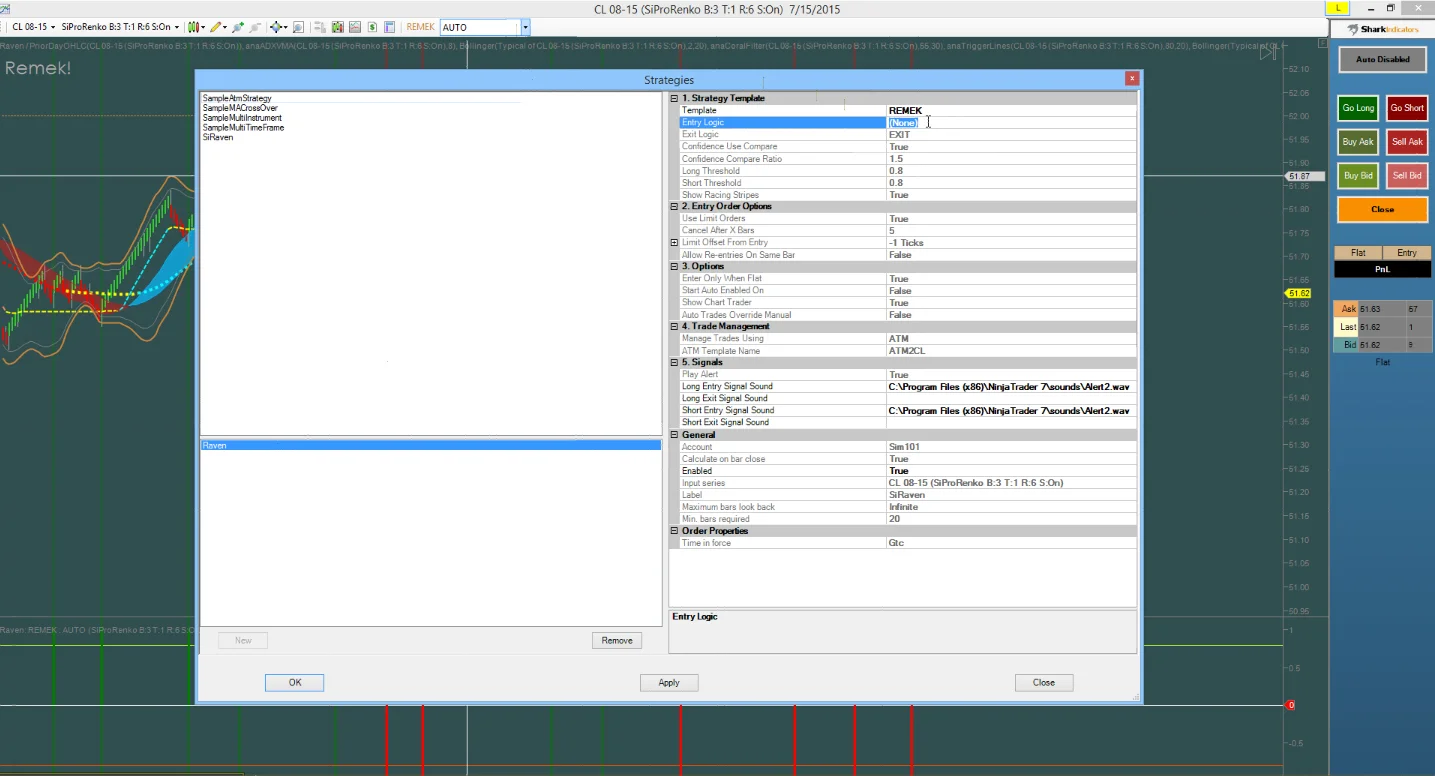Click the orange Close position button

click(x=1383, y=209)
